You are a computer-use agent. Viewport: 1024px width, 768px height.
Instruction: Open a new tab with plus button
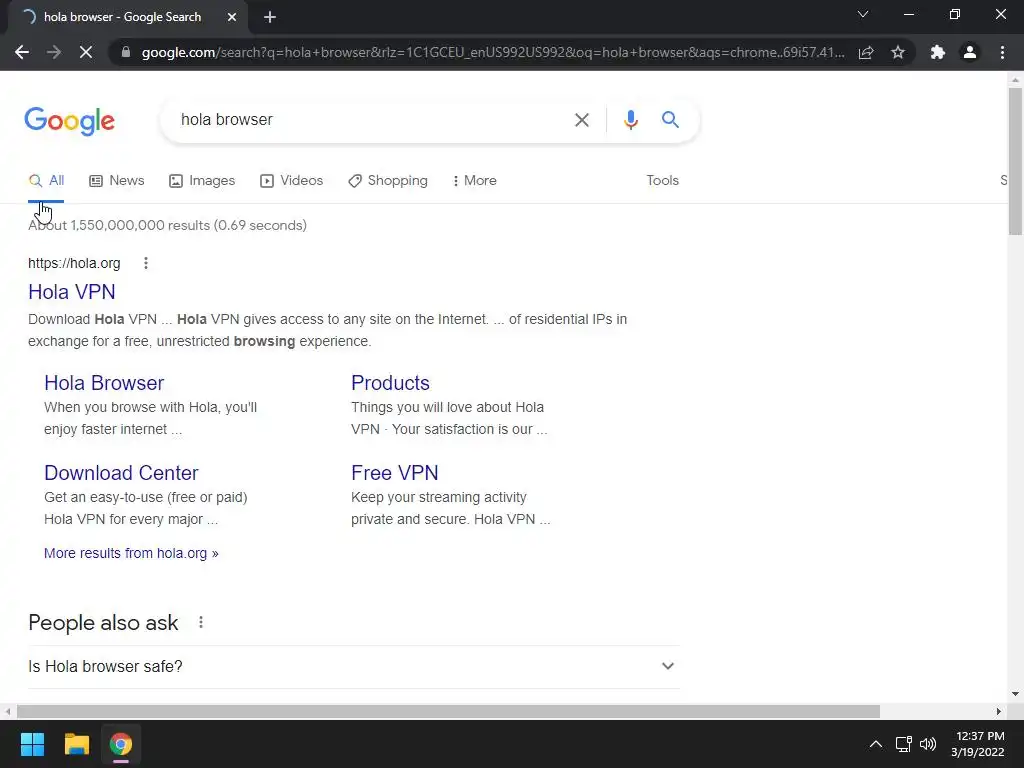[270, 17]
